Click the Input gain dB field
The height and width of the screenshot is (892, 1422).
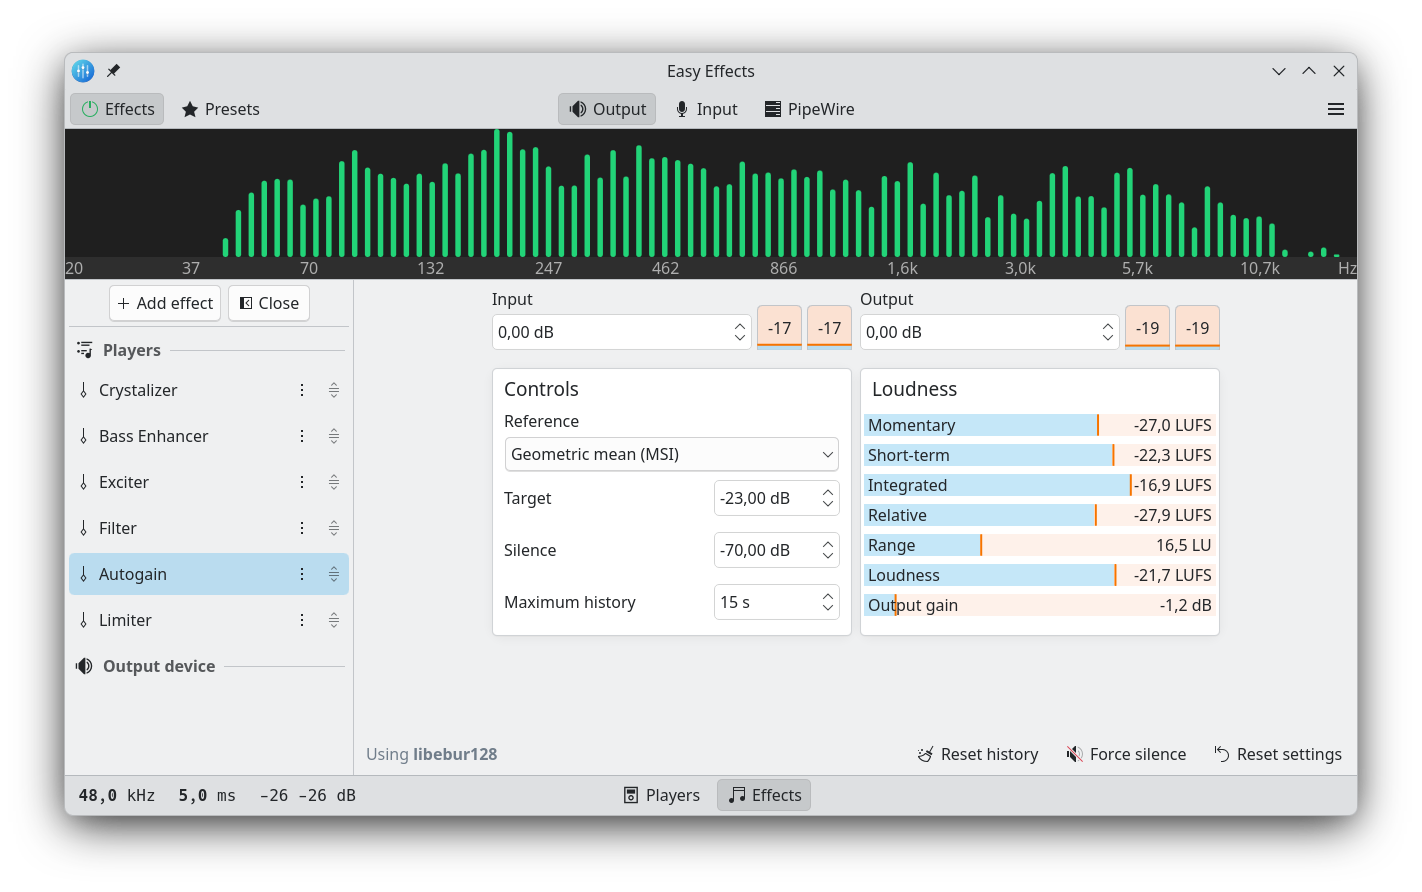pyautogui.click(x=610, y=332)
